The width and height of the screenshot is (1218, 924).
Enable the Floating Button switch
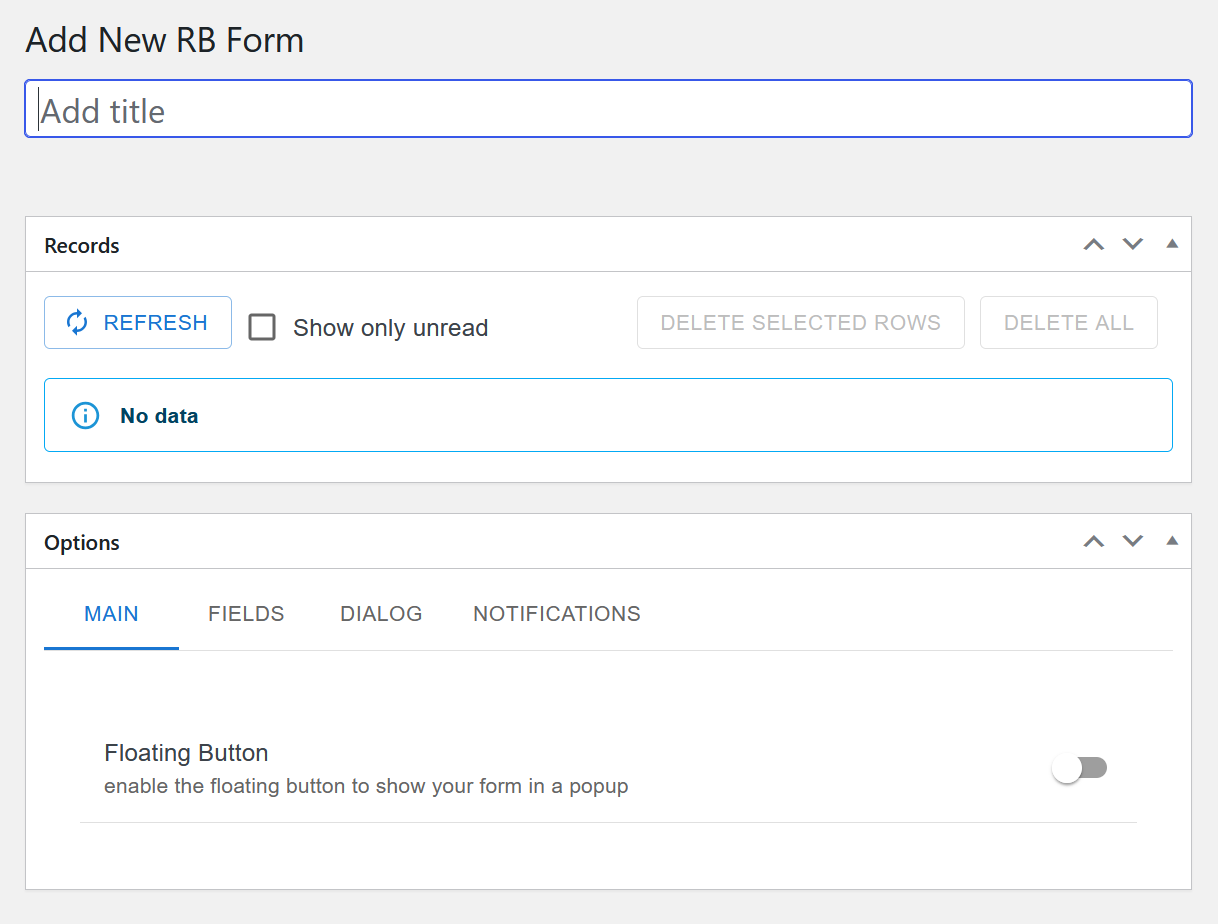pyautogui.click(x=1080, y=768)
